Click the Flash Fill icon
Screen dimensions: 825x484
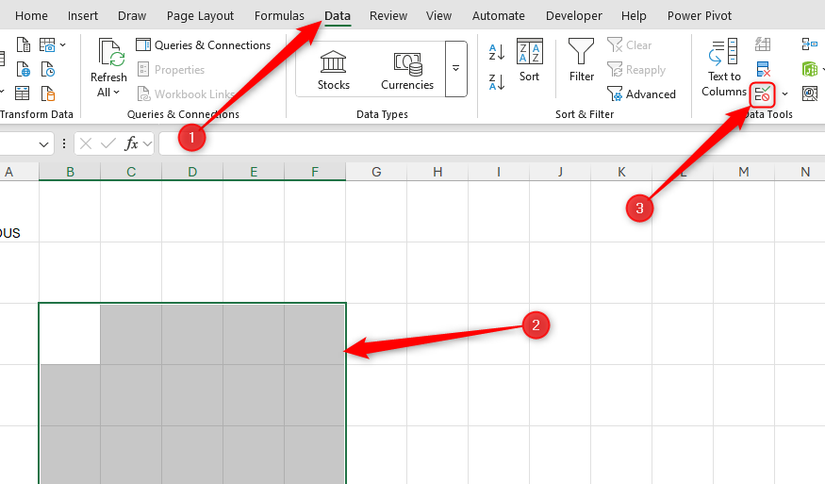pyautogui.click(x=762, y=45)
